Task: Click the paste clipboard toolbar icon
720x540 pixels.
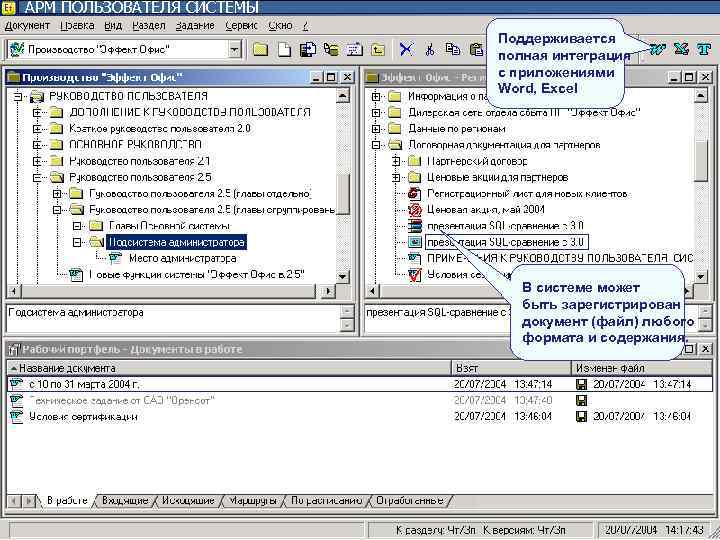Action: 477,49
